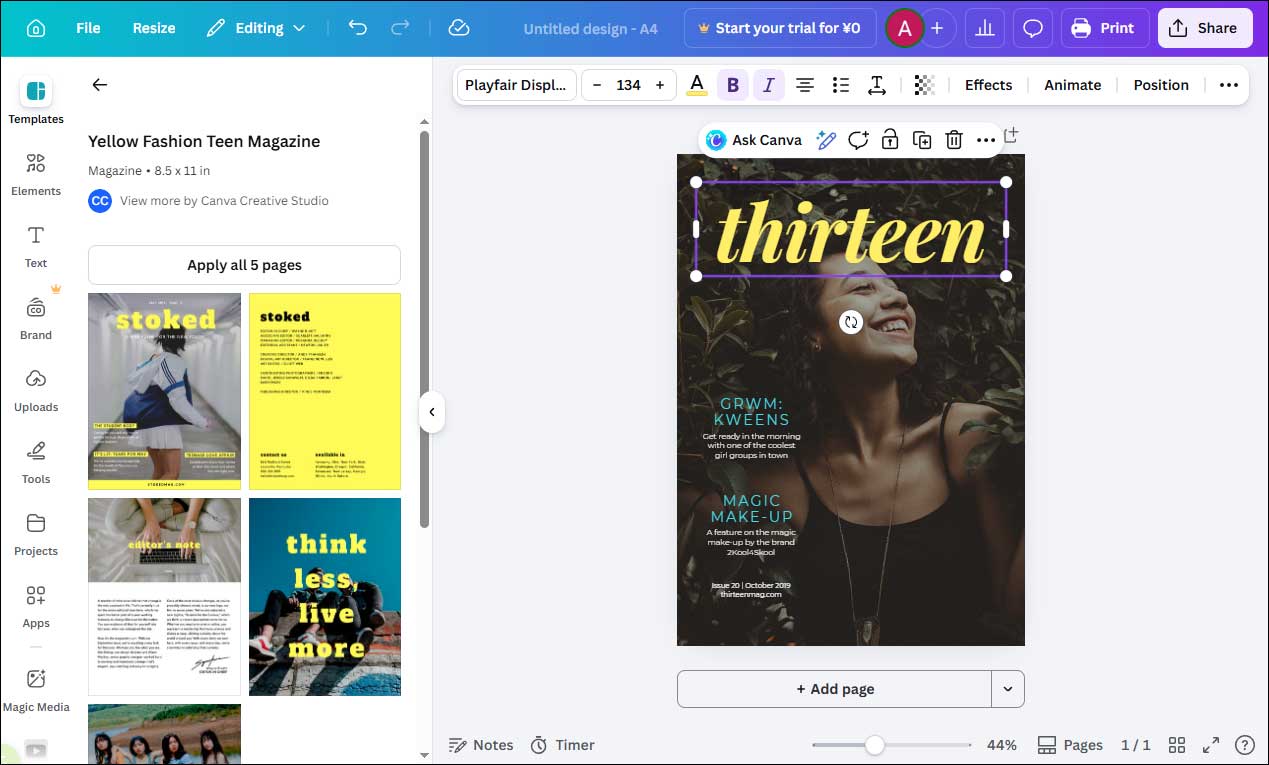This screenshot has width=1269, height=765.
Task: Lock the selected text element
Action: click(x=889, y=140)
